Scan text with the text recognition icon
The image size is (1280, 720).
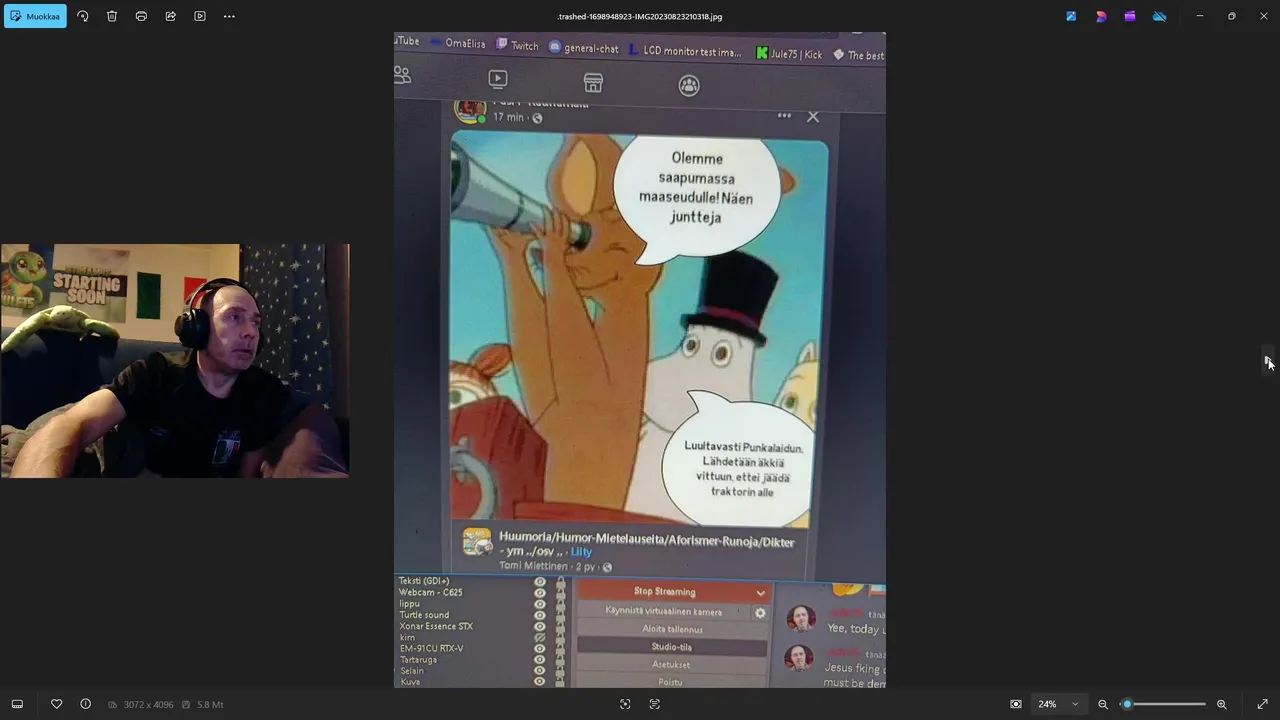coord(655,704)
